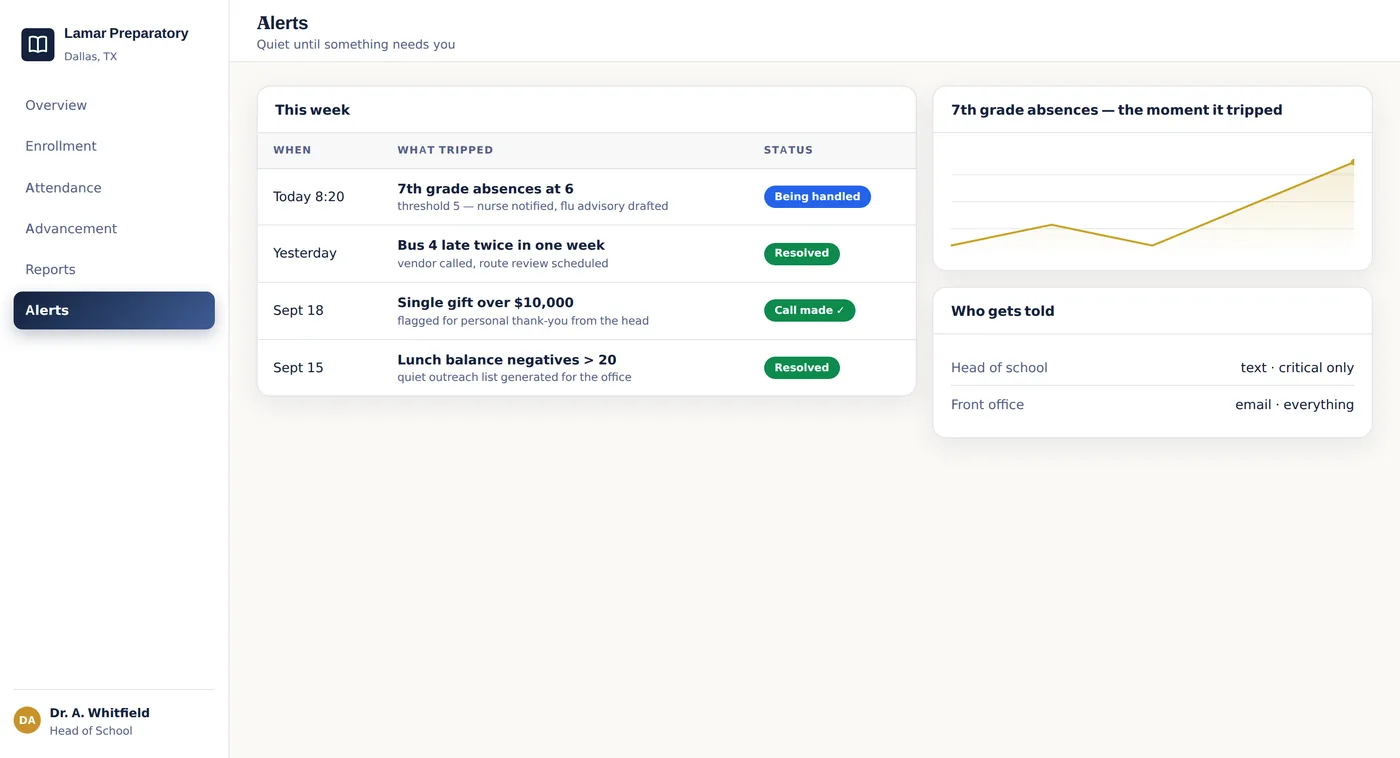Click the Yesterday time cell
Screen dimensions: 1400x758
(305, 253)
